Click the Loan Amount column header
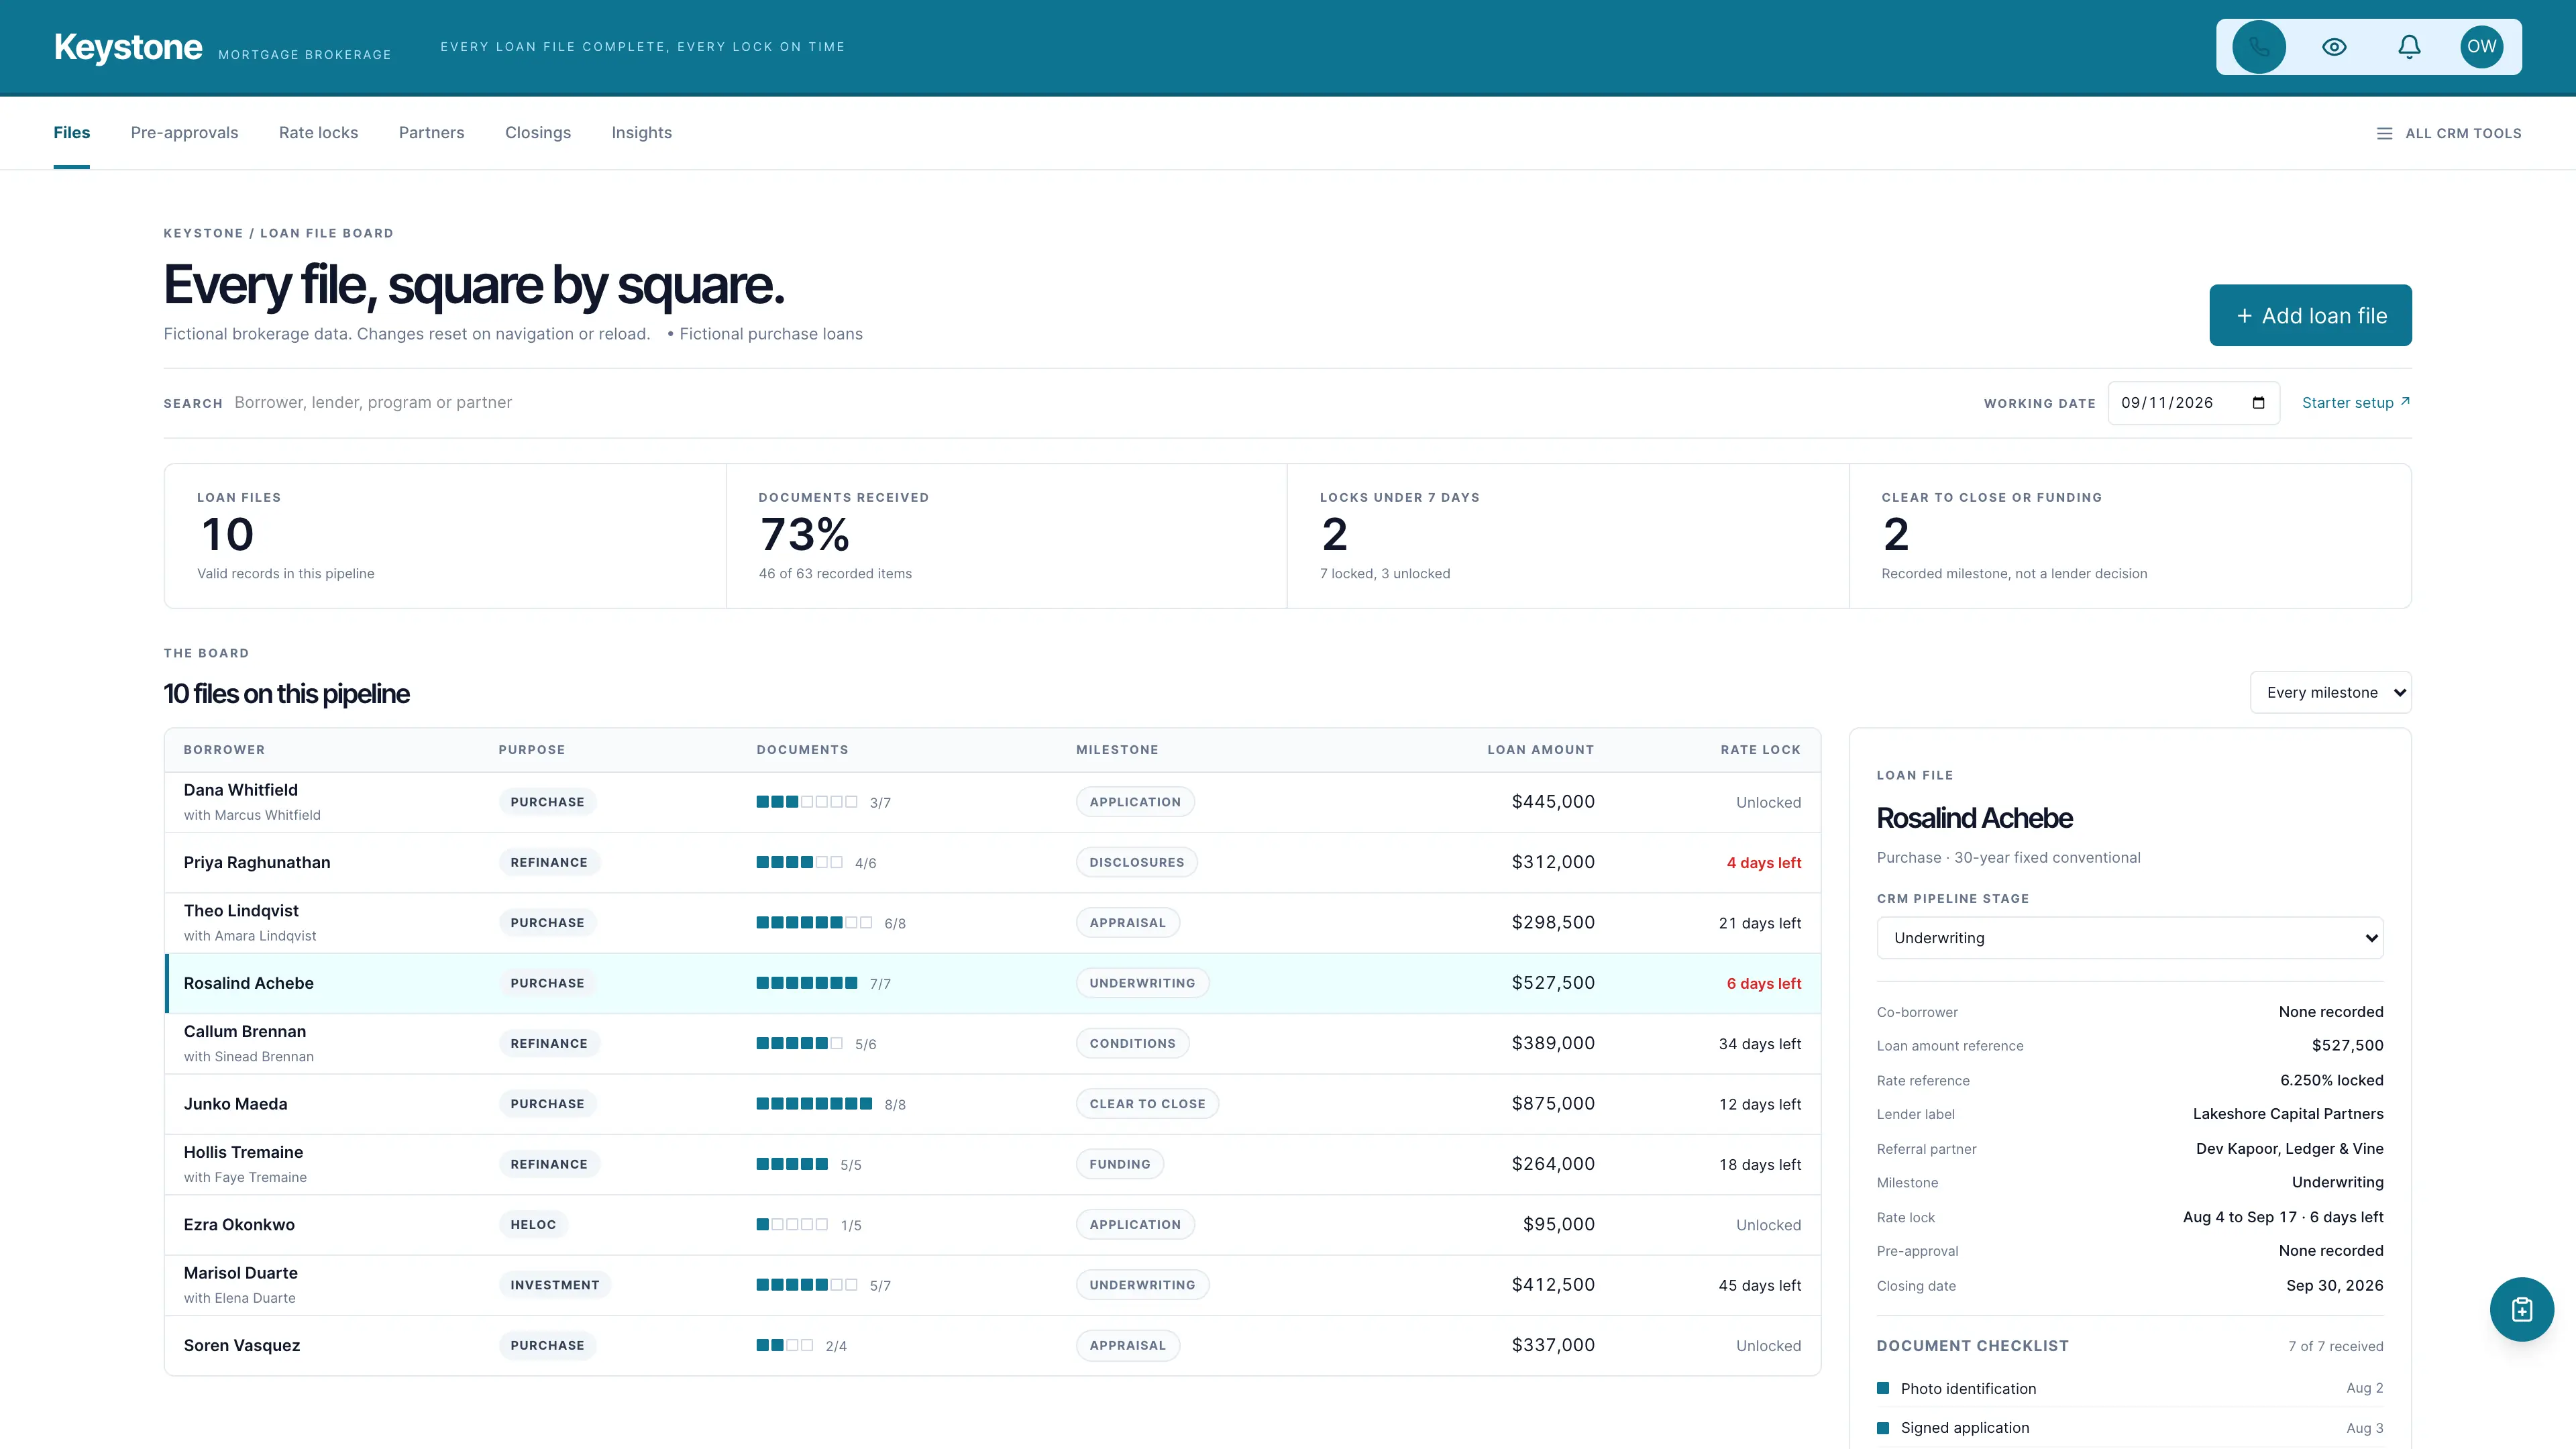This screenshot has width=2576, height=1449. [x=1540, y=750]
